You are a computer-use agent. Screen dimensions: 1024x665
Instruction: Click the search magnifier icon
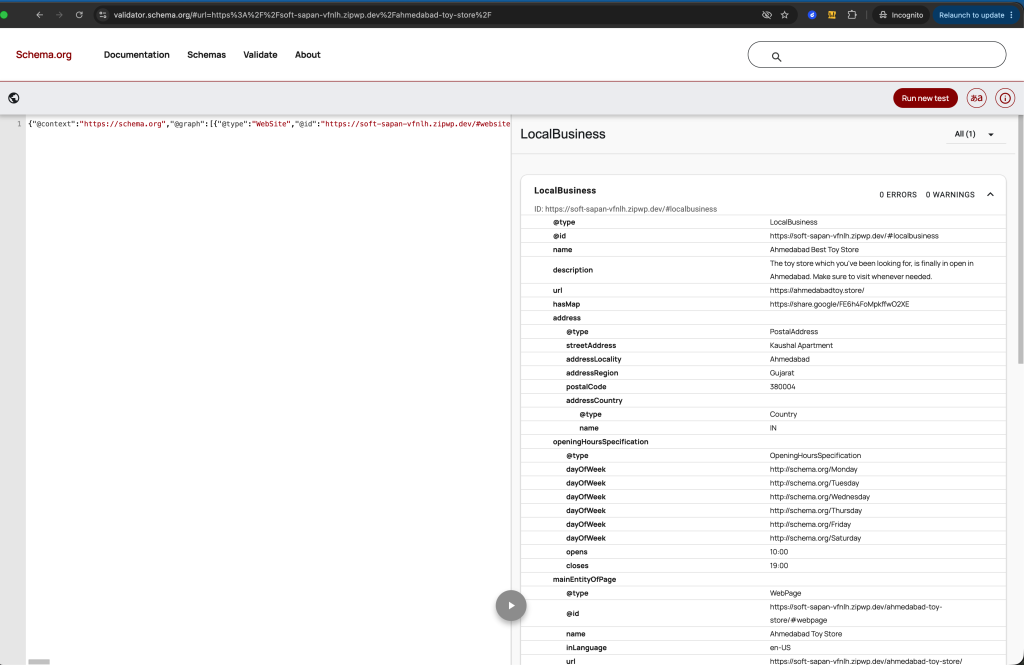click(776, 57)
